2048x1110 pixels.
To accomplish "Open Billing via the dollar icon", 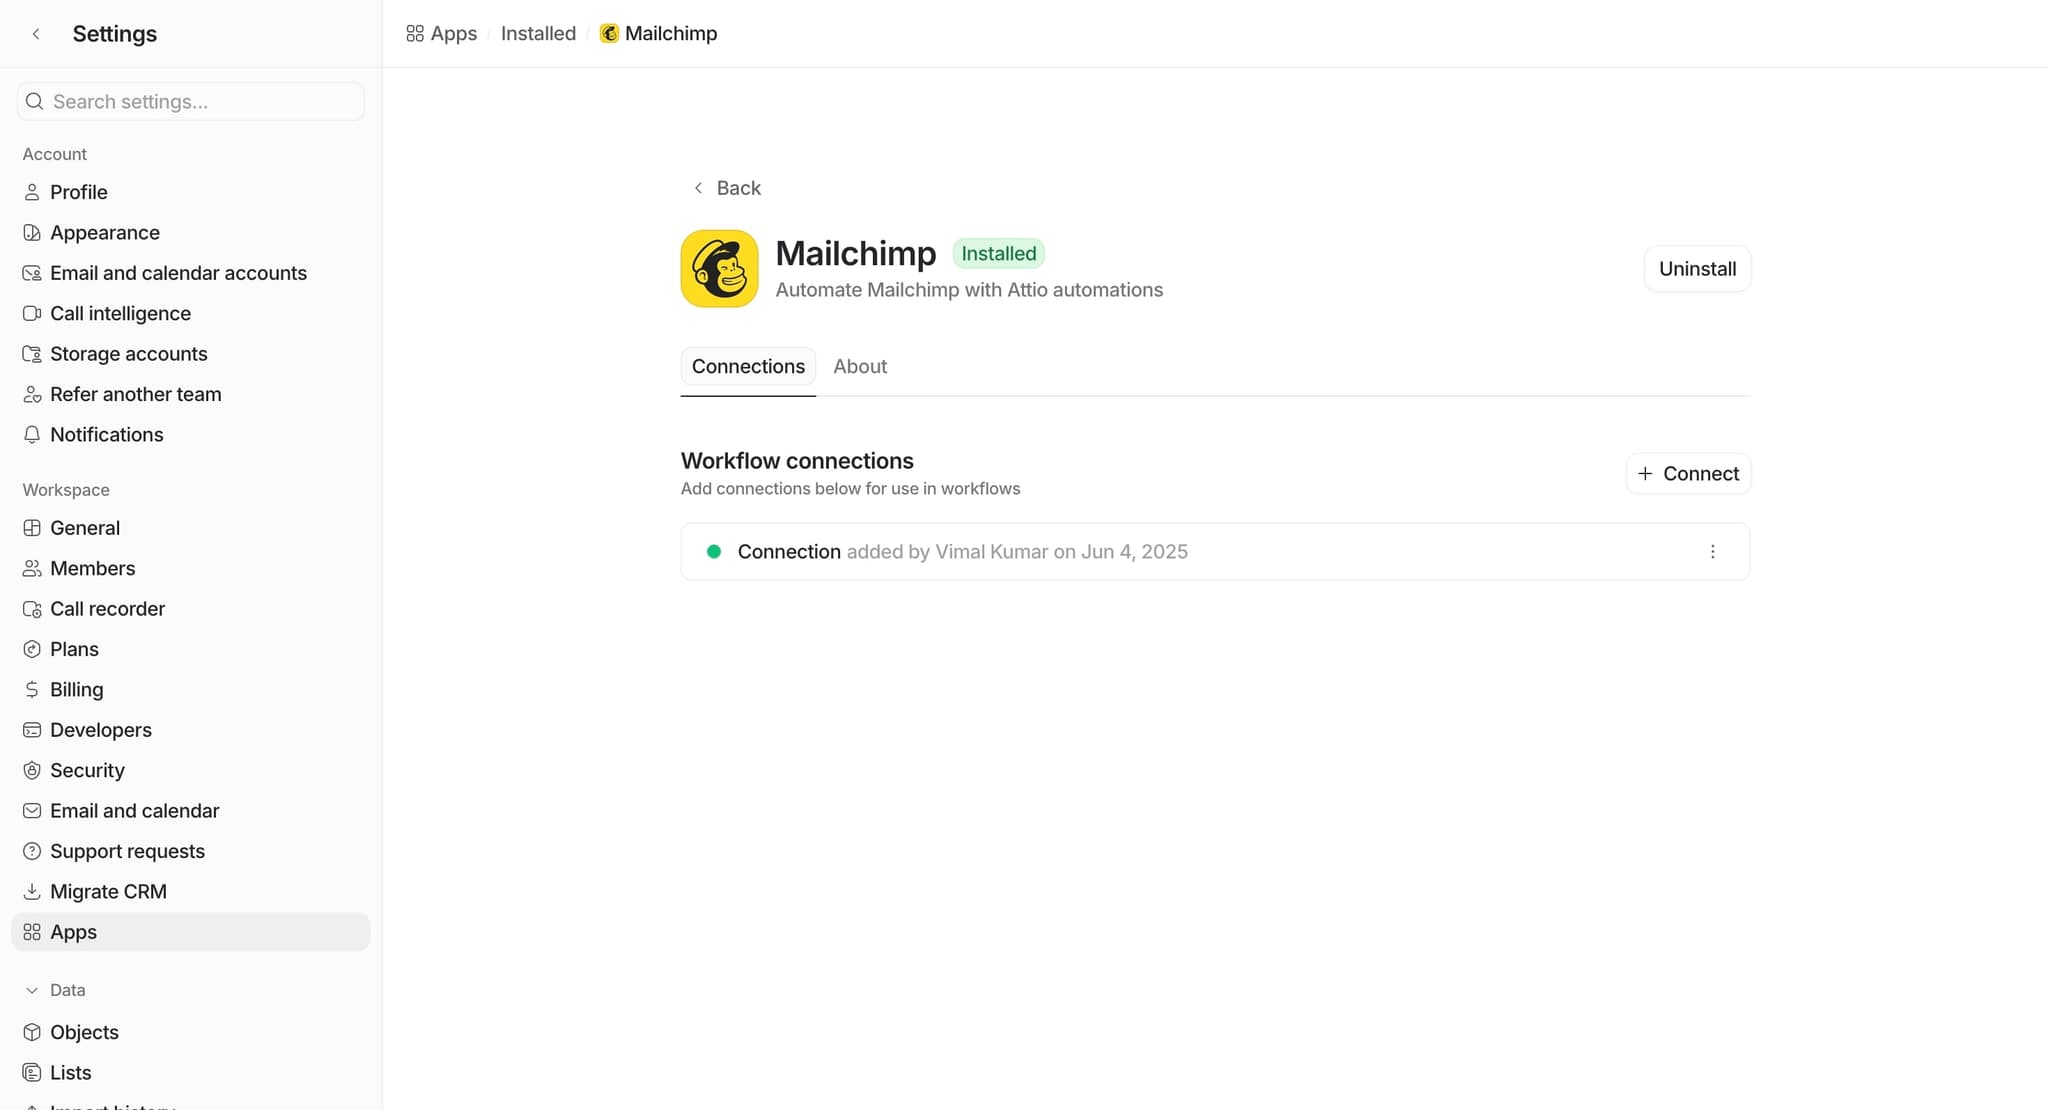I will tap(32, 689).
